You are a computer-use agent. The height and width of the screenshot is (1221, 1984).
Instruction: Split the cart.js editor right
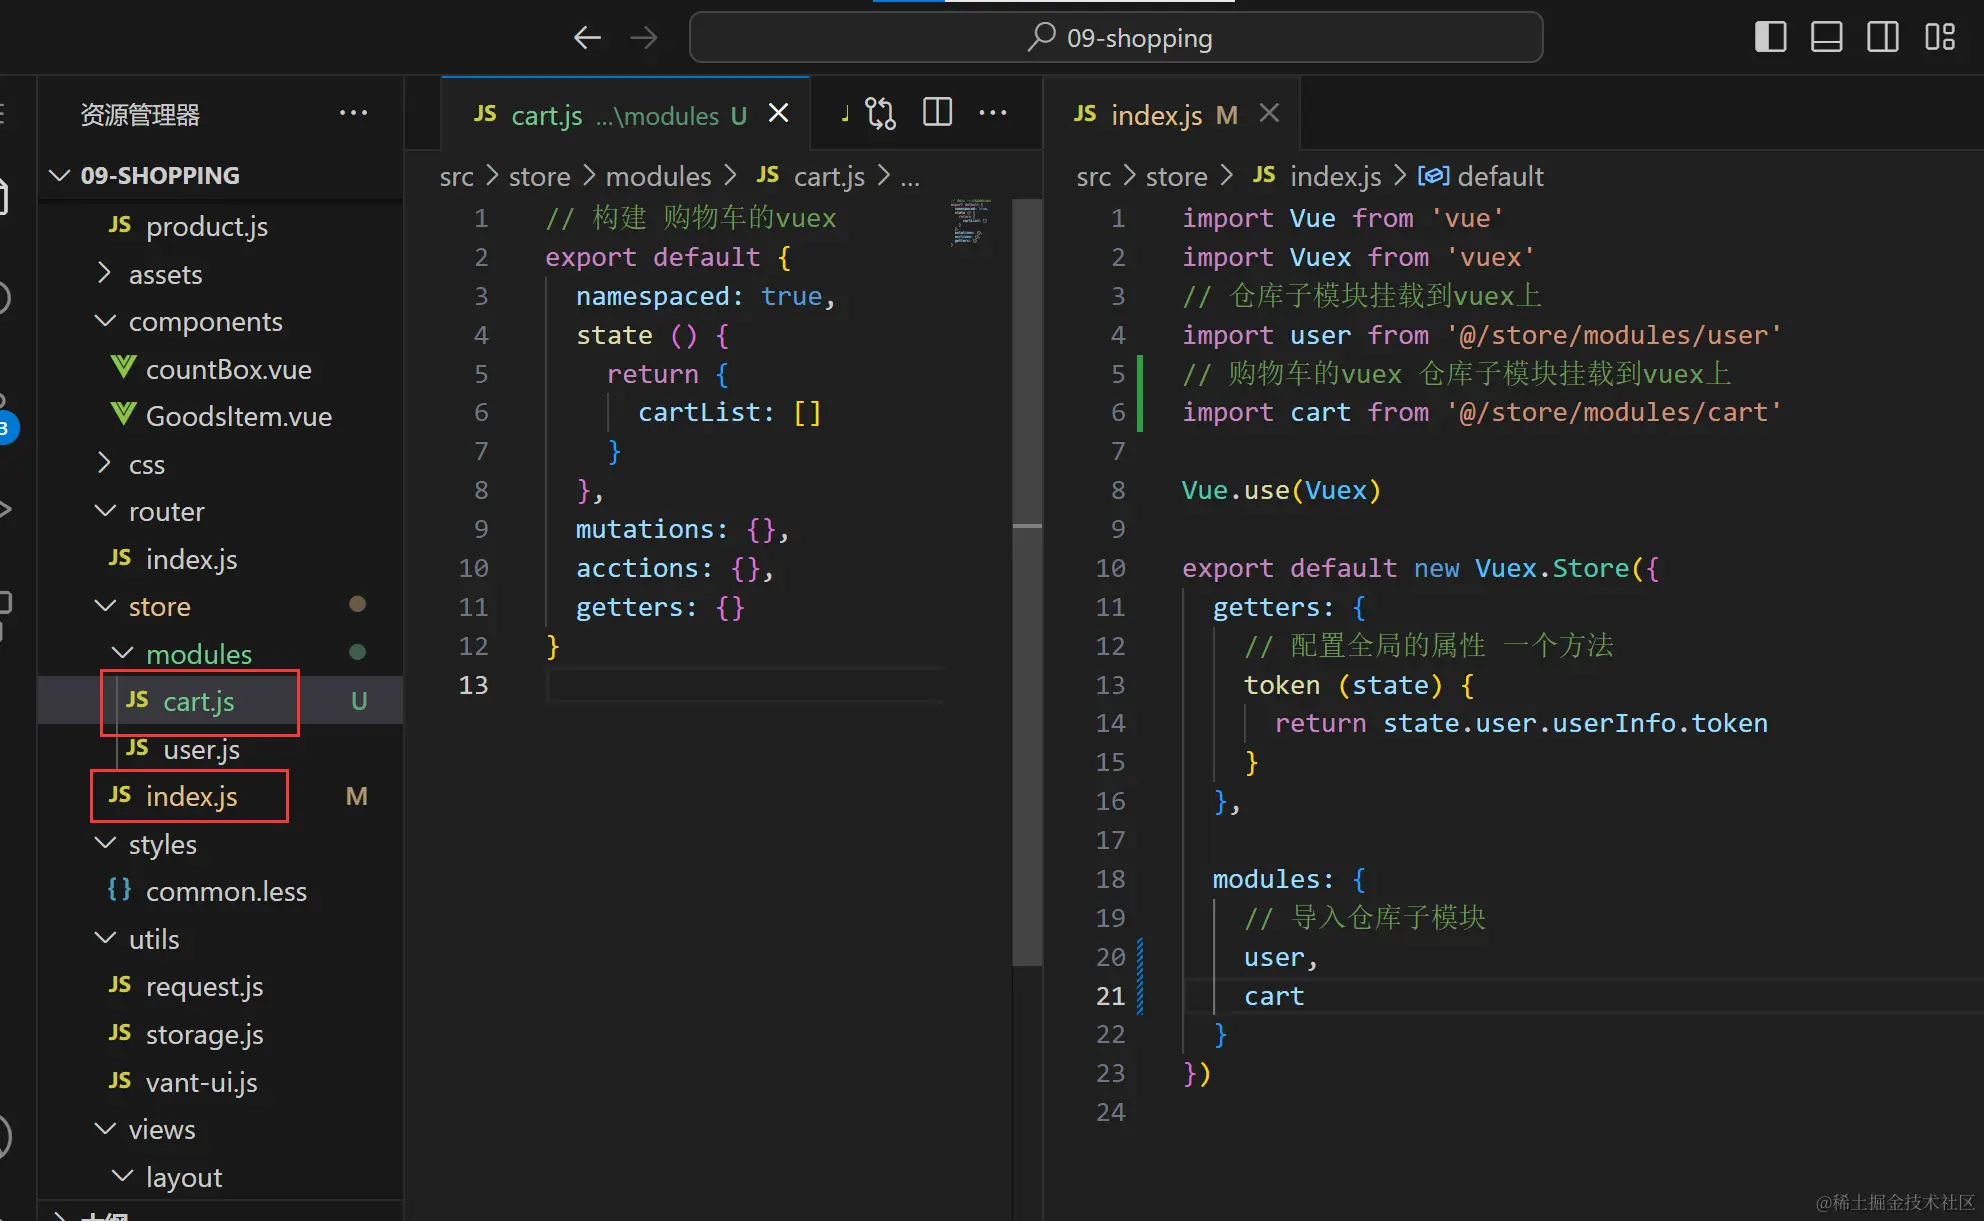[937, 112]
